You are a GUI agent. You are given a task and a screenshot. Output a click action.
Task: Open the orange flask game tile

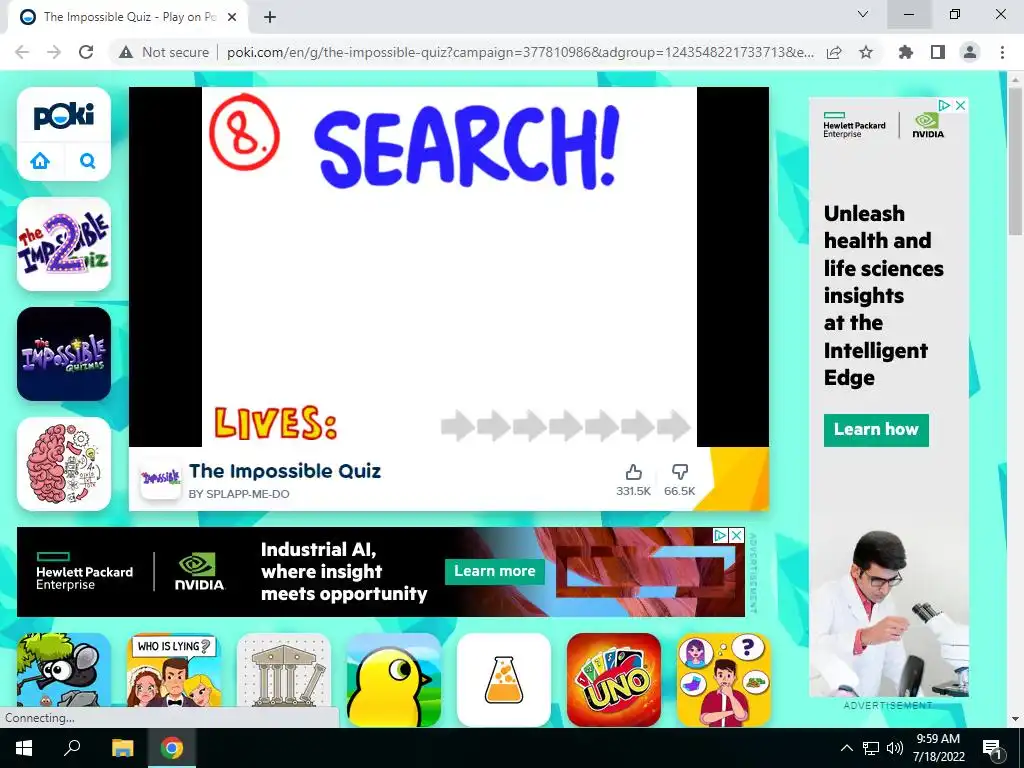pos(504,679)
